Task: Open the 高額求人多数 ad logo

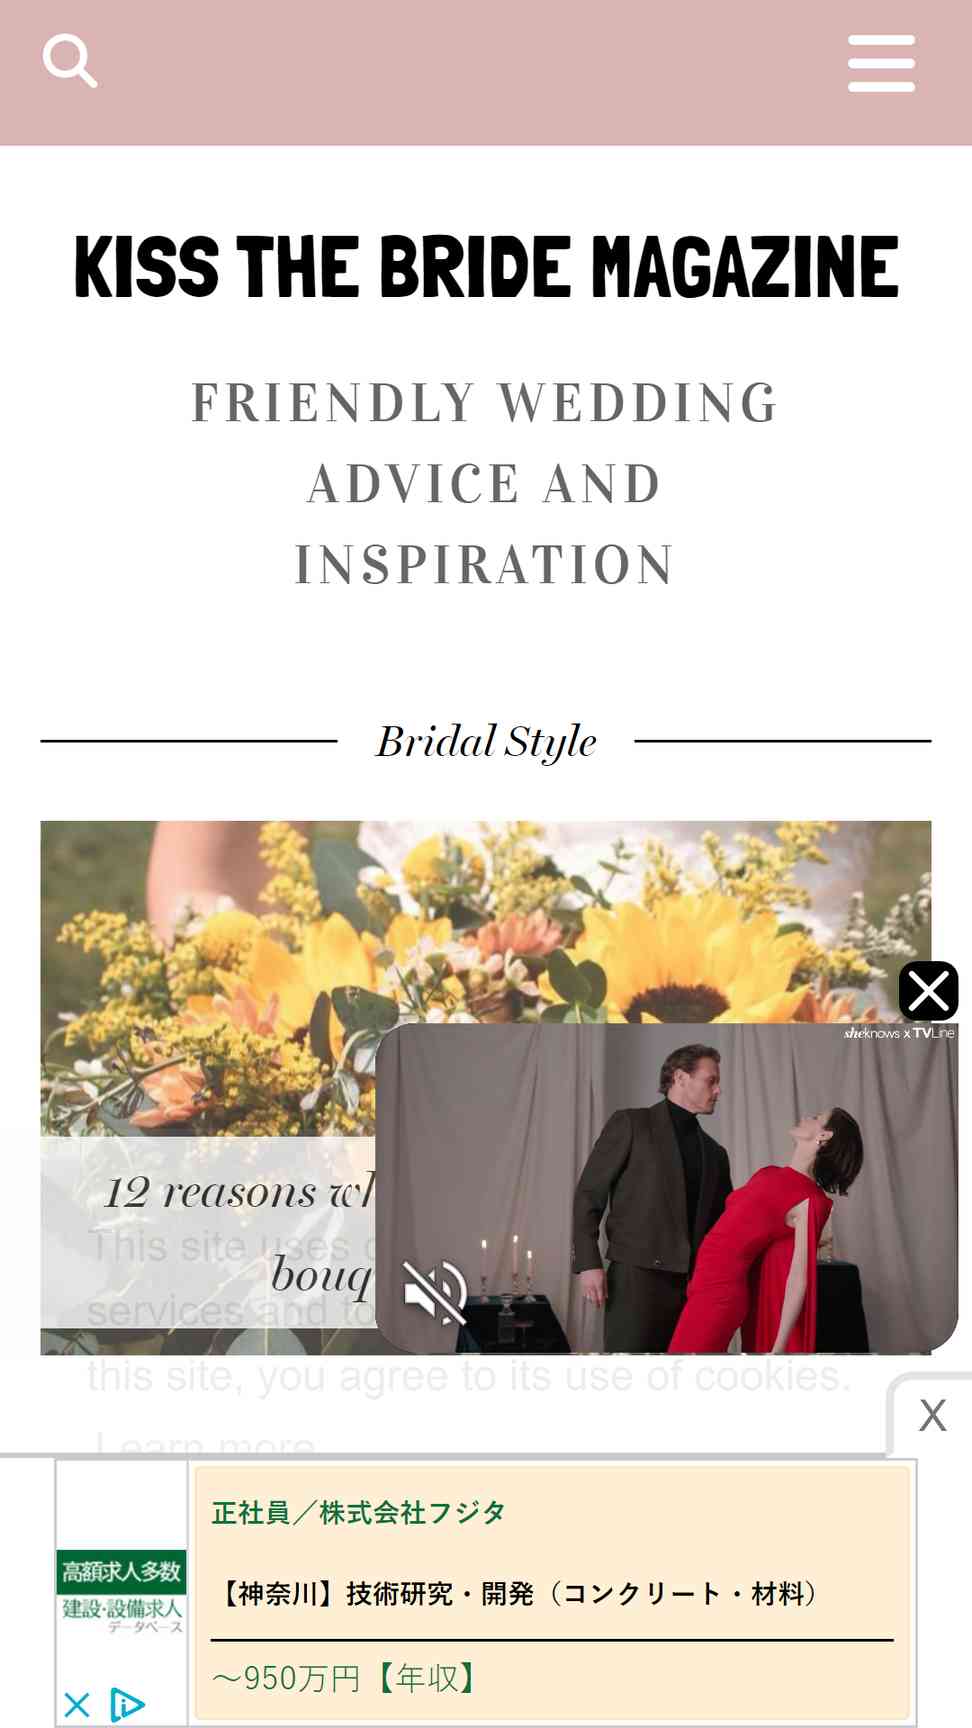Action: pos(122,1592)
